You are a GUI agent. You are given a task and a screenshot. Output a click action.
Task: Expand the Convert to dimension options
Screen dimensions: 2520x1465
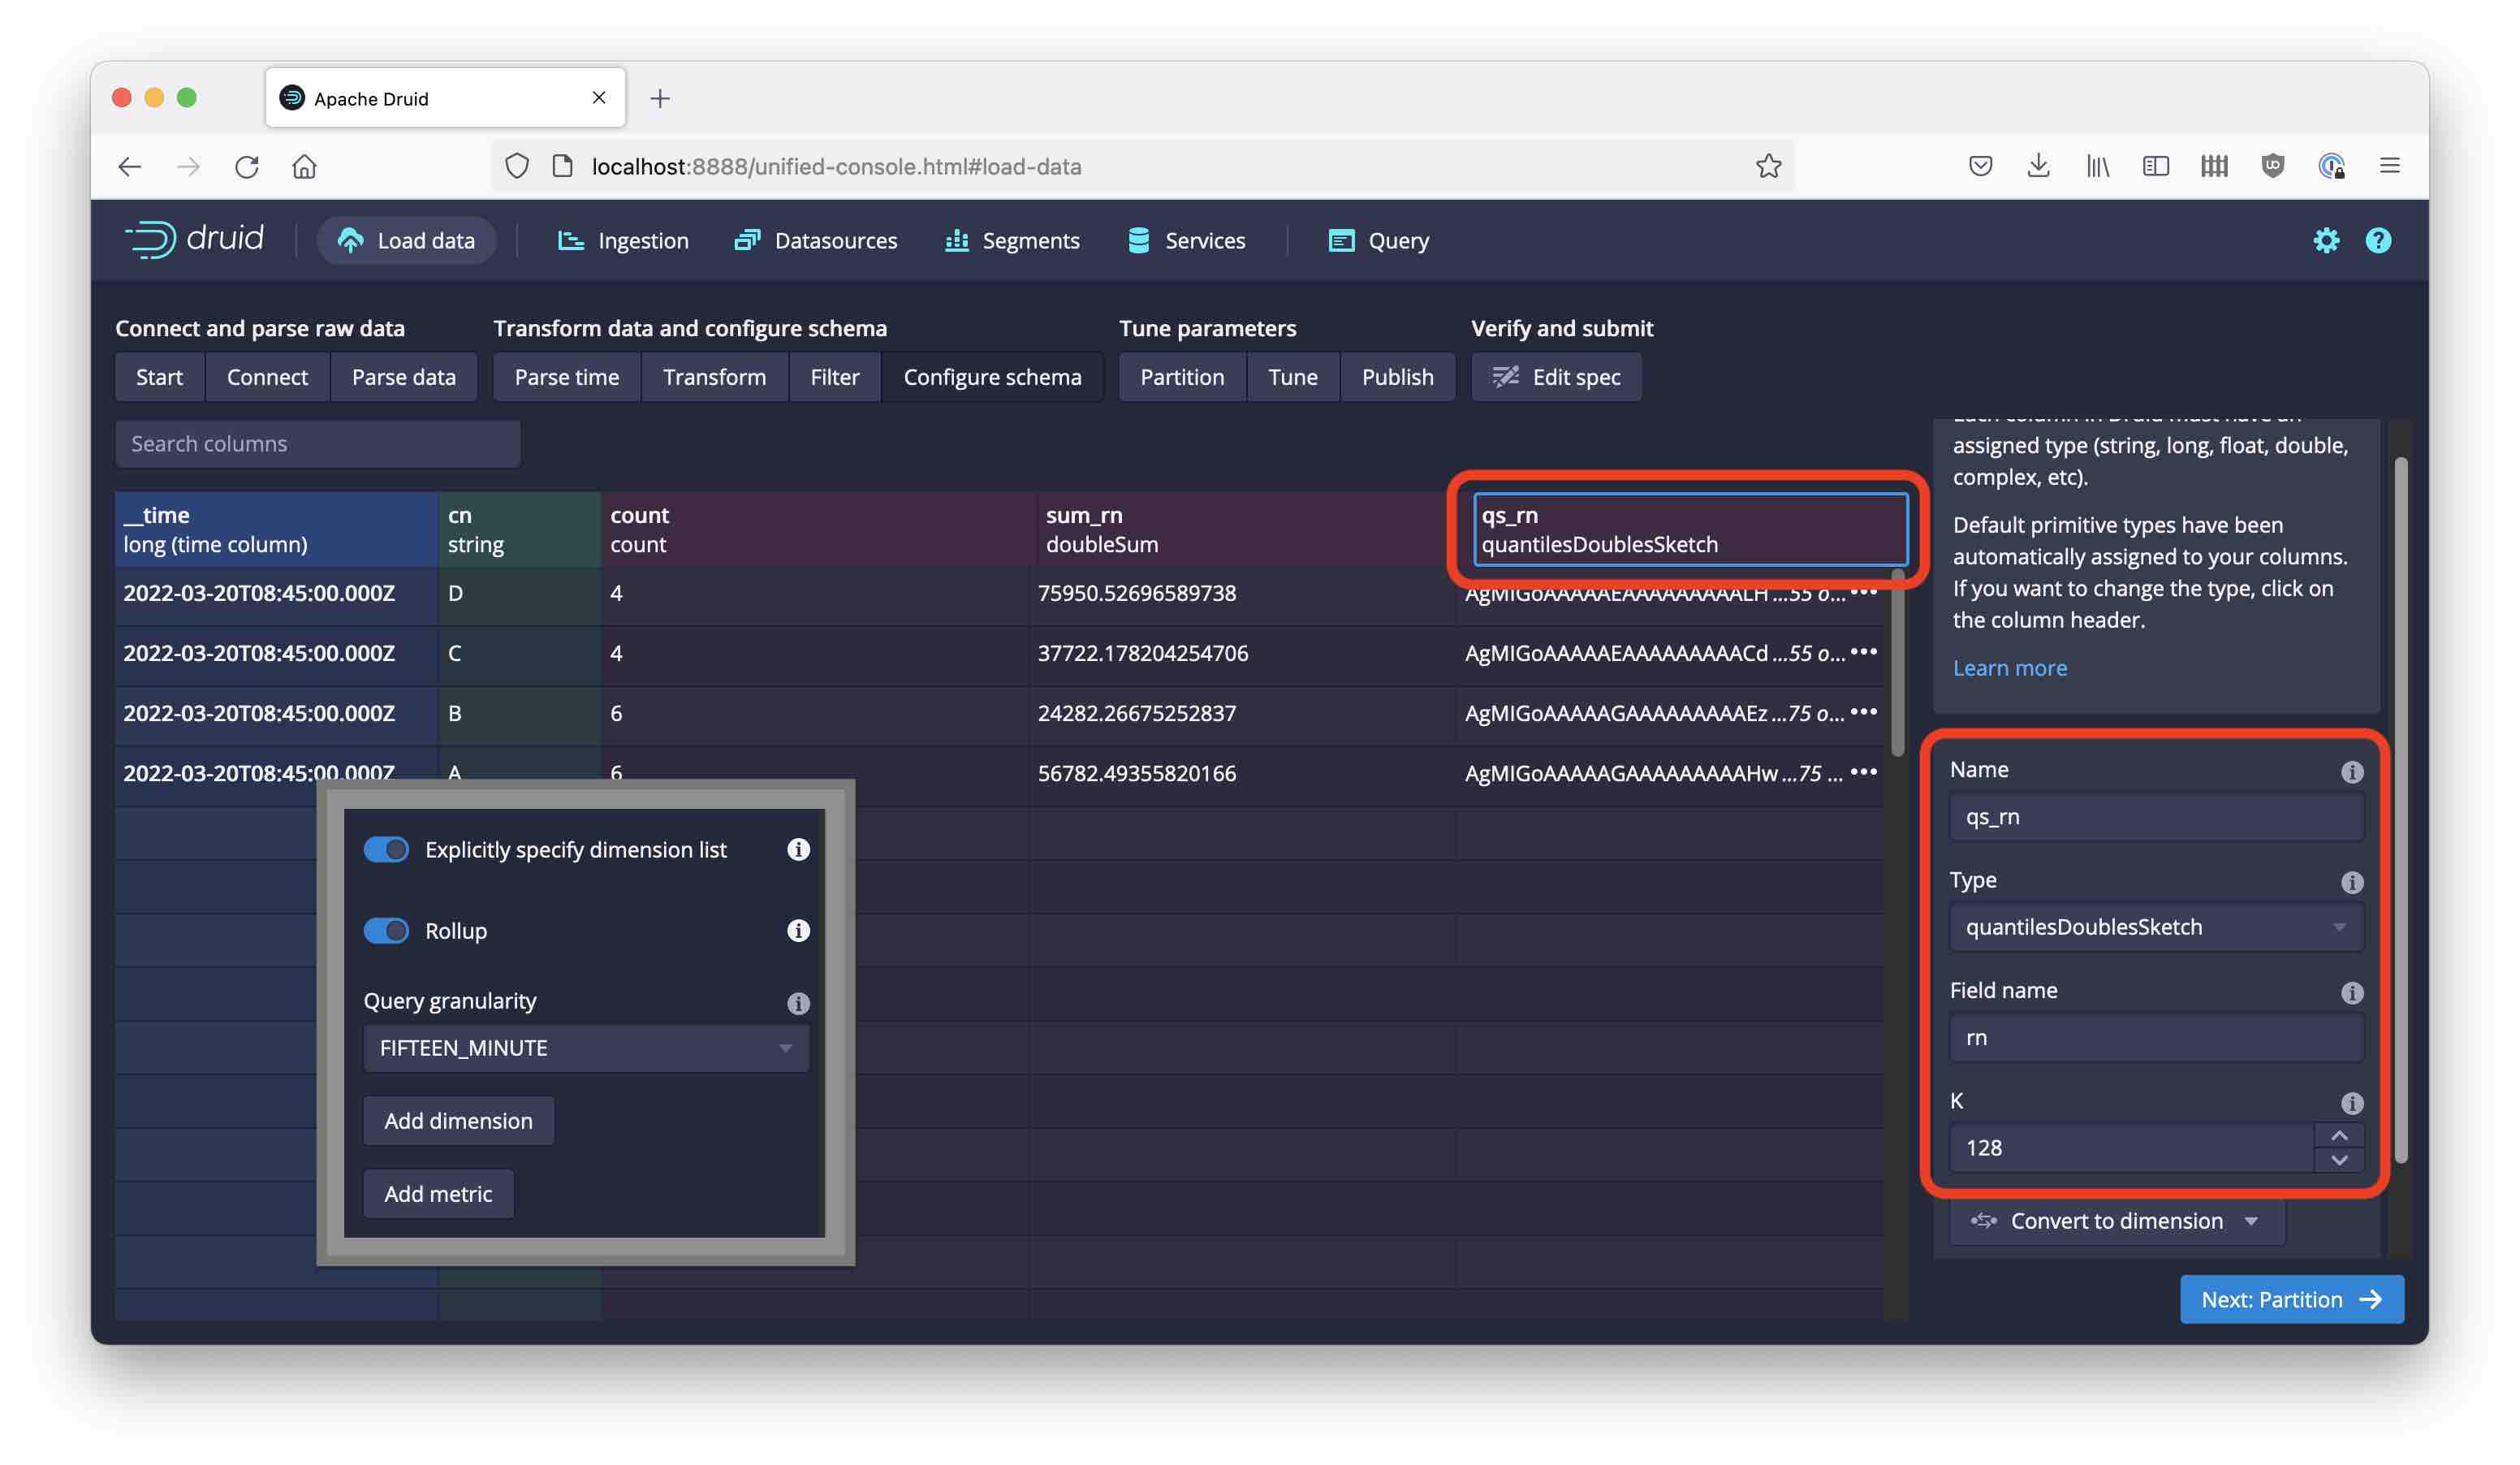[2114, 1221]
